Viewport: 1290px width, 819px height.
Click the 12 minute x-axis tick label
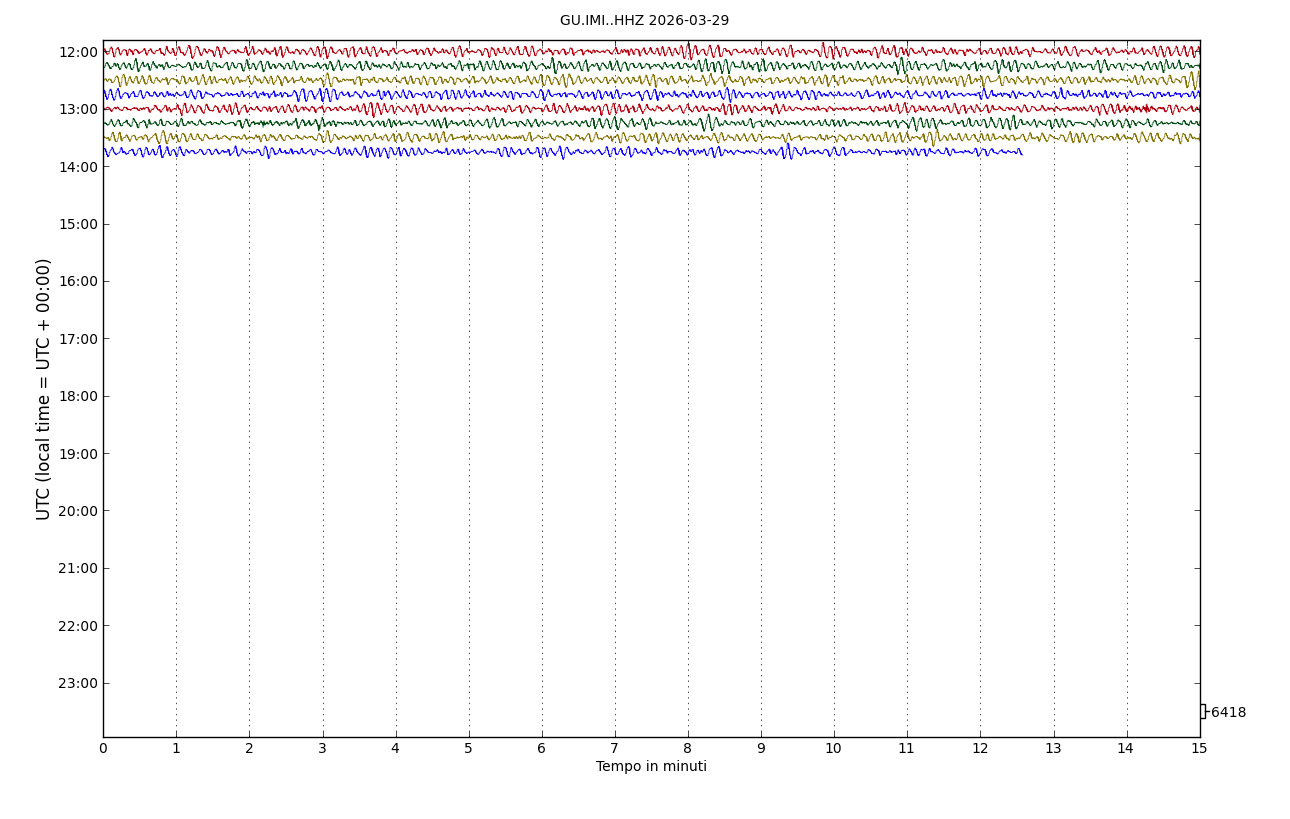(980, 749)
